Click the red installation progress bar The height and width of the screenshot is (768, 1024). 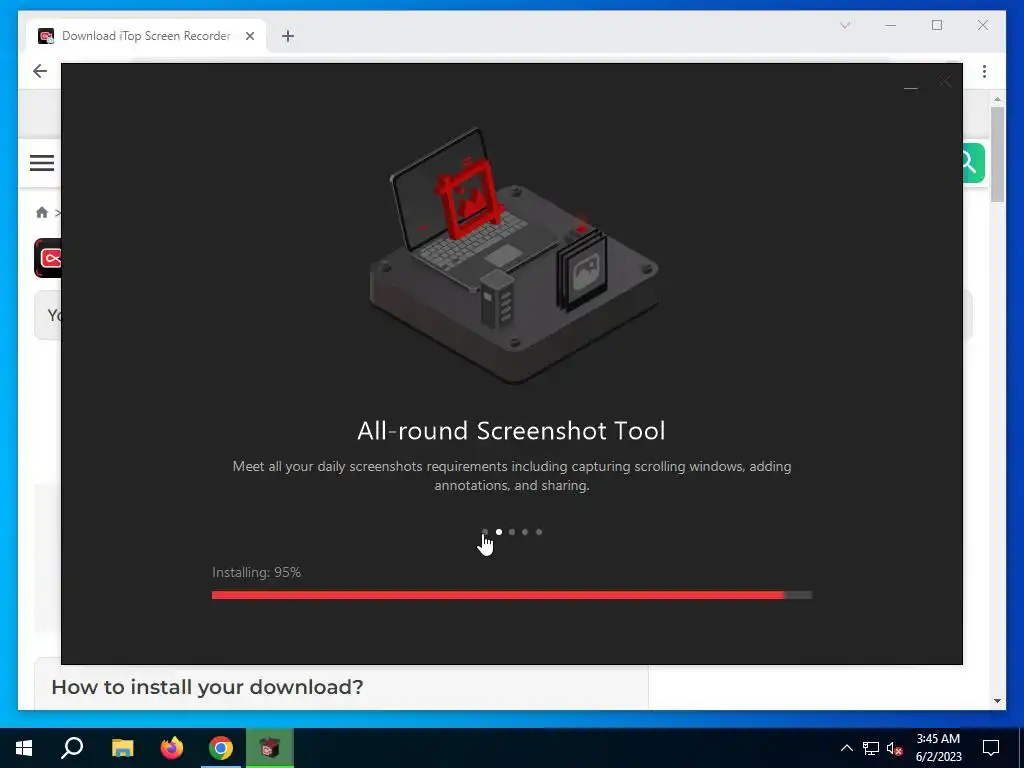tap(512, 595)
